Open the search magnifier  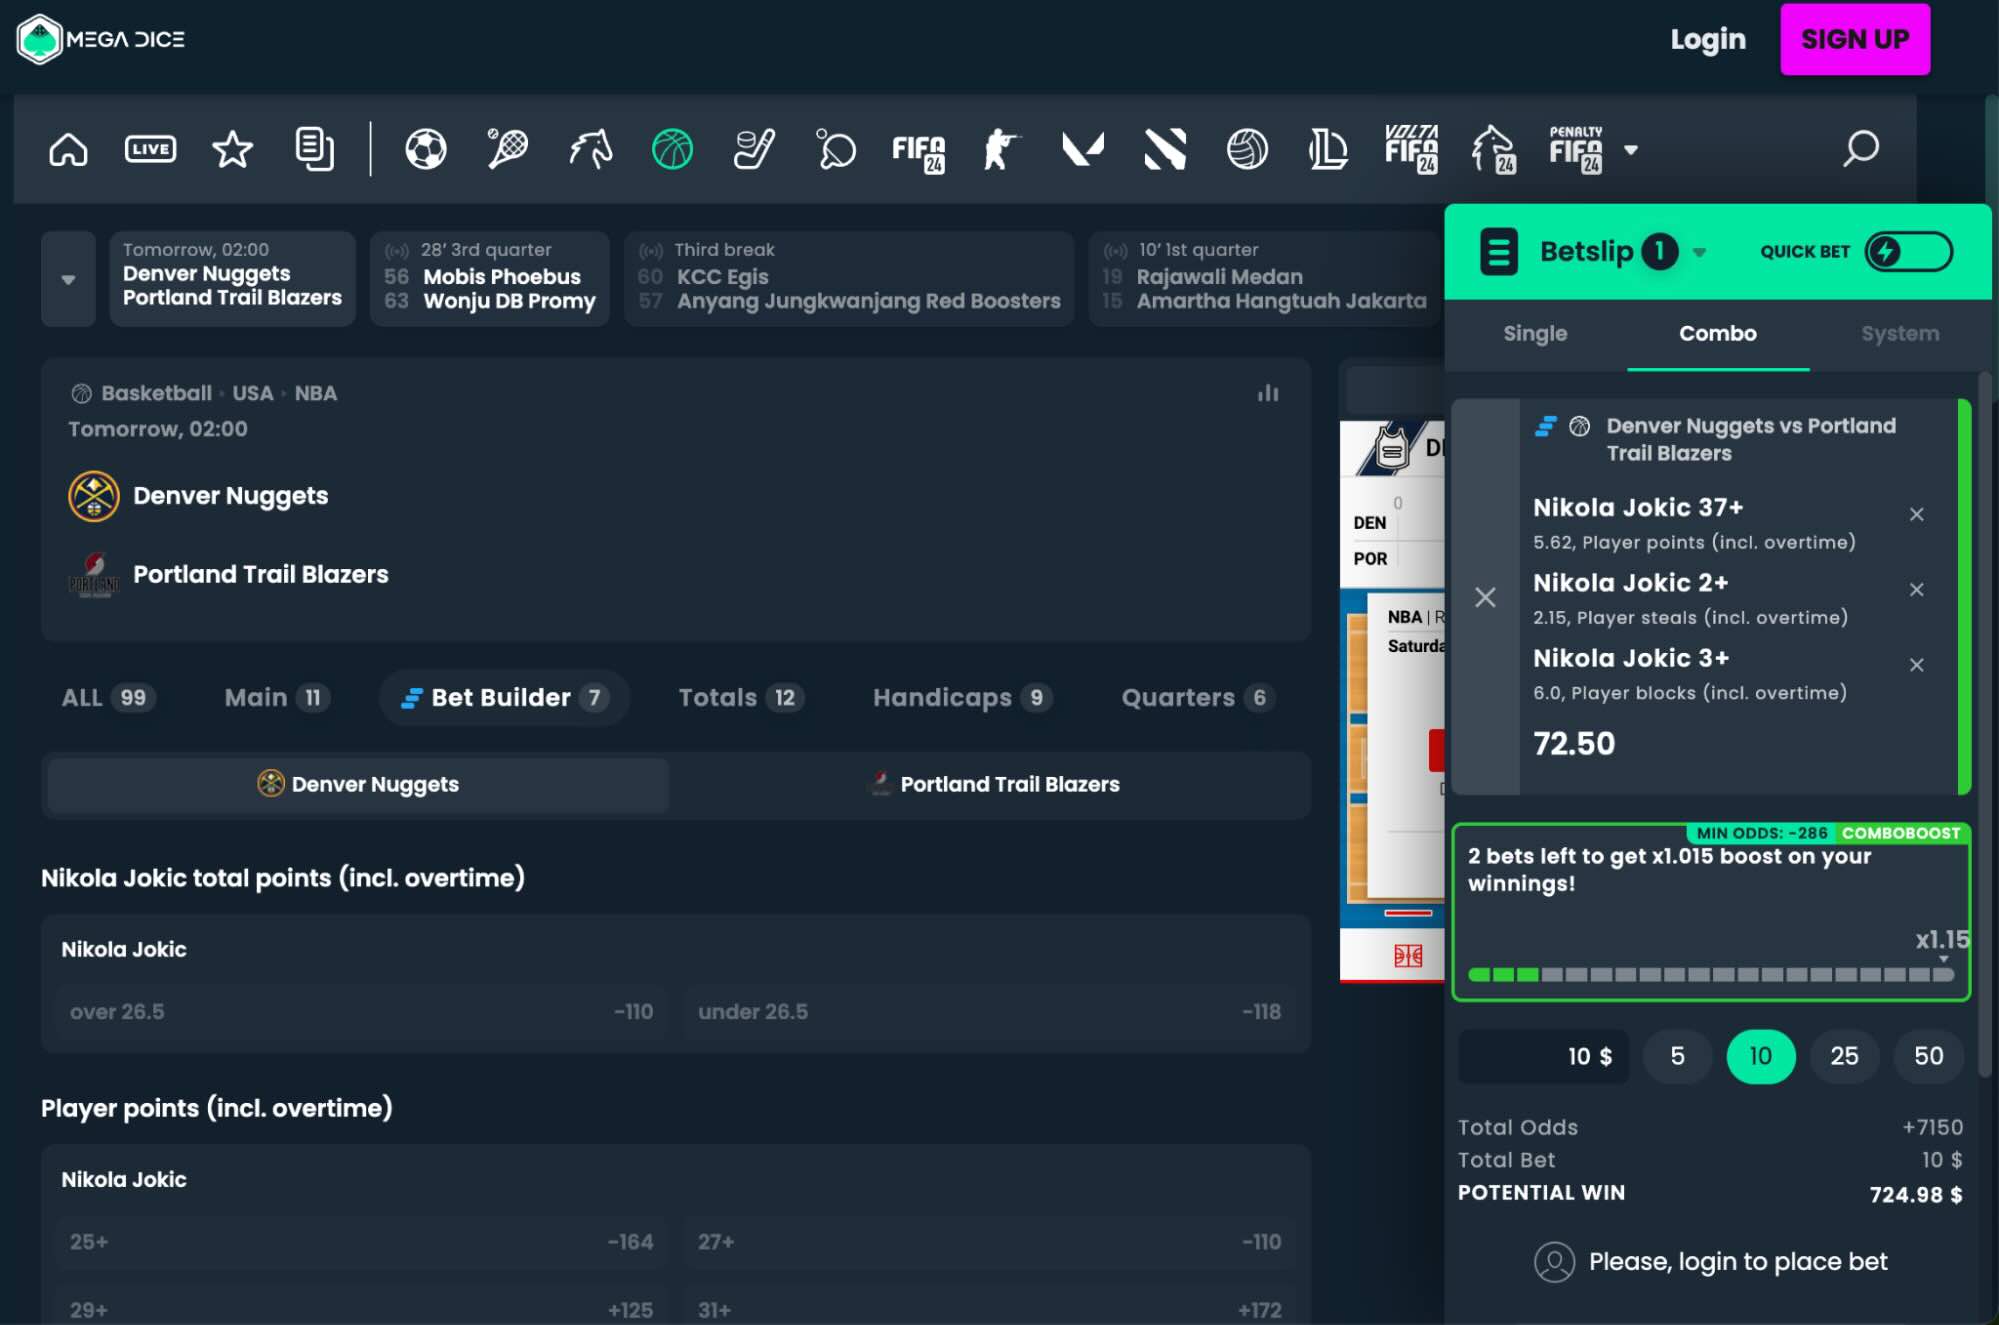point(1862,149)
